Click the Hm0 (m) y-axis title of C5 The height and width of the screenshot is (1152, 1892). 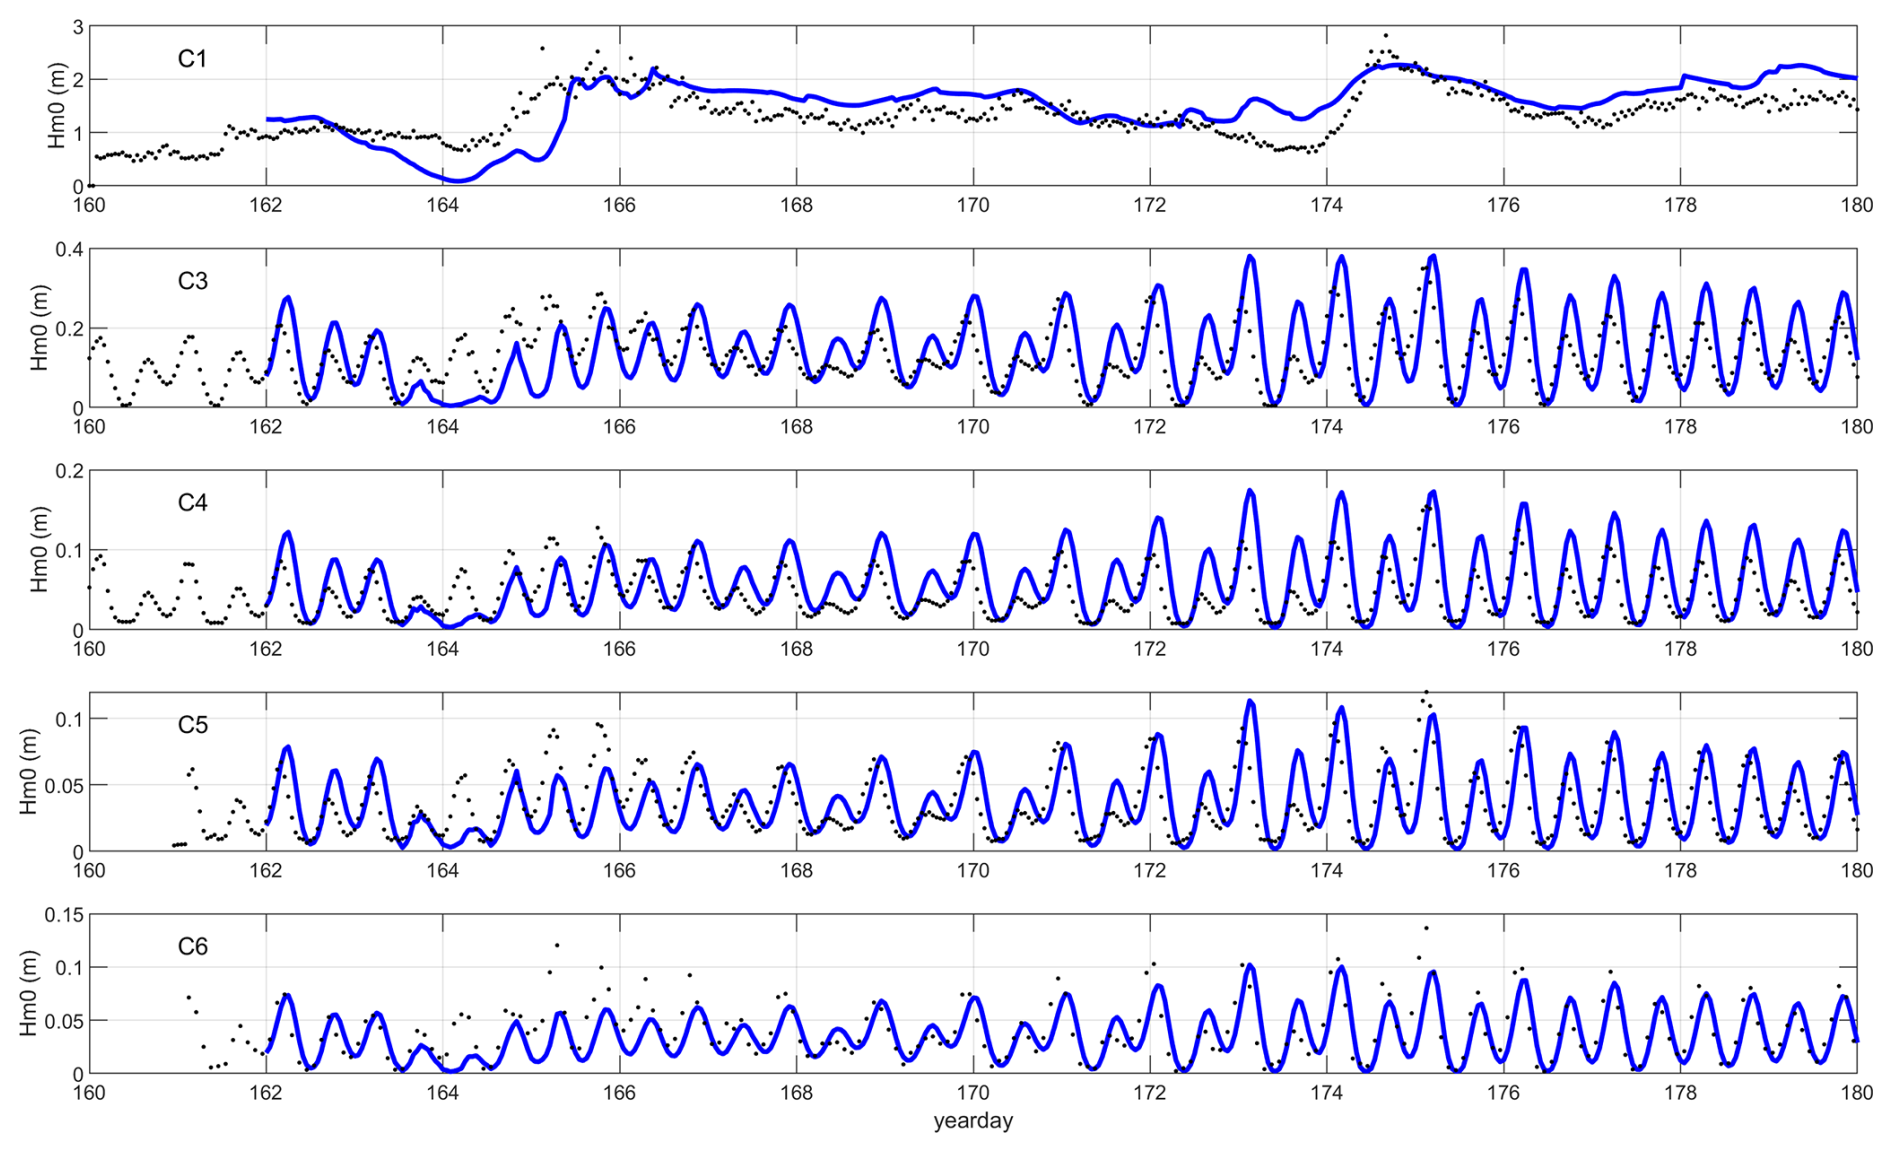coord(28,772)
